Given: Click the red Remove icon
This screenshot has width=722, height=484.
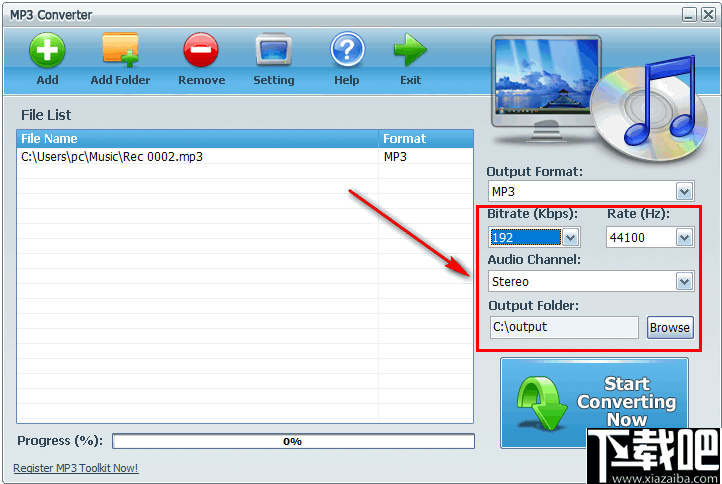Looking at the screenshot, I should tap(201, 50).
